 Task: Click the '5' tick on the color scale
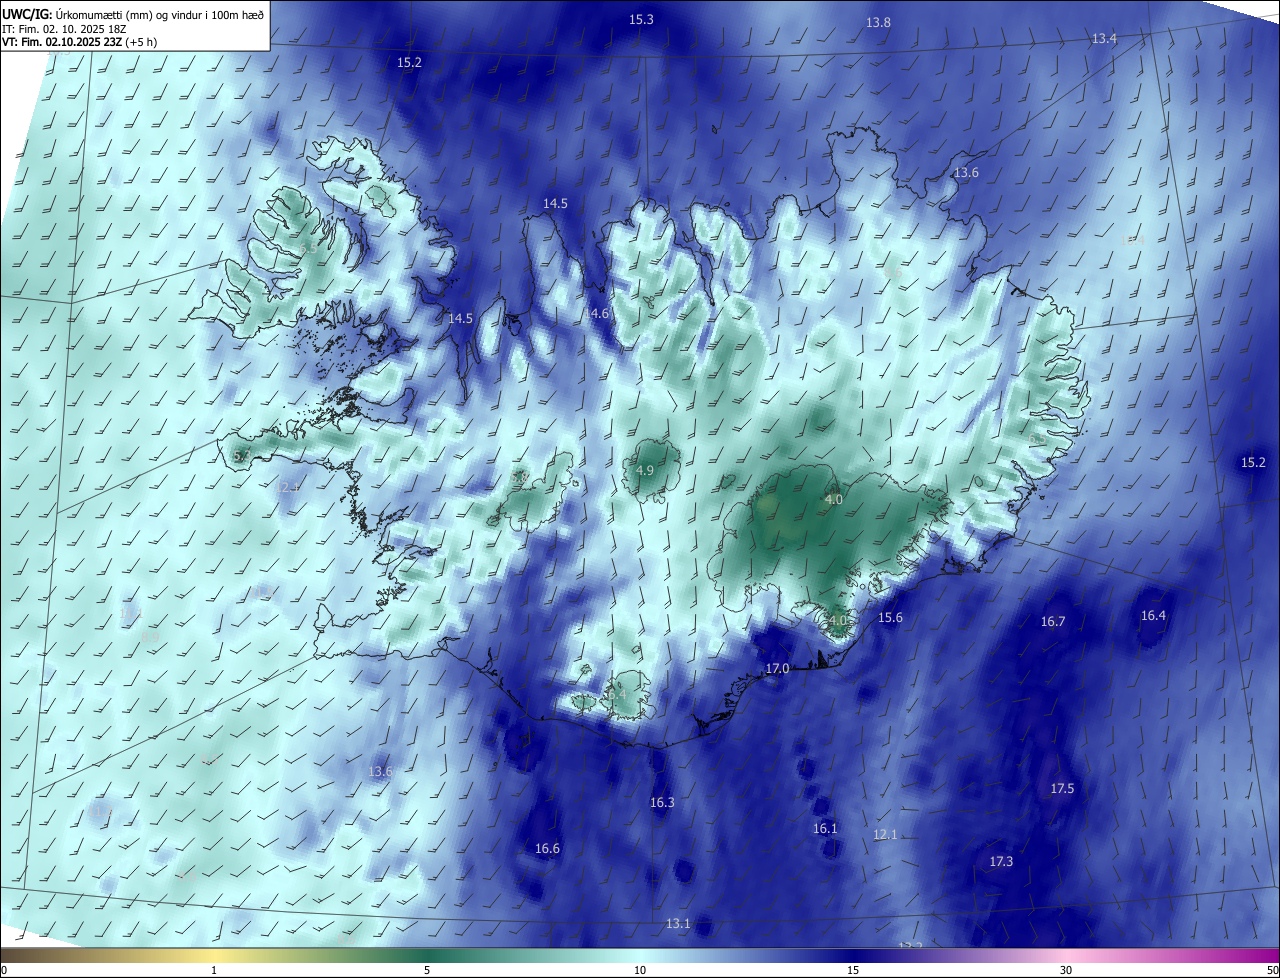pos(427,970)
